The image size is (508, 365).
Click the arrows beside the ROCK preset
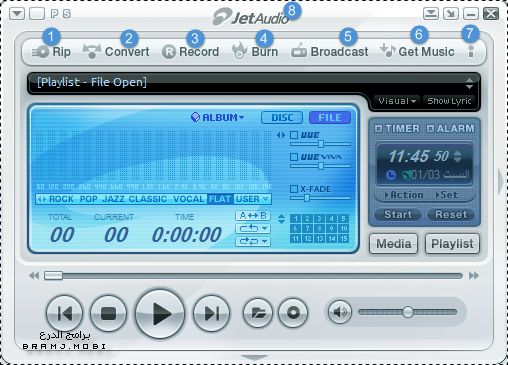coord(42,199)
